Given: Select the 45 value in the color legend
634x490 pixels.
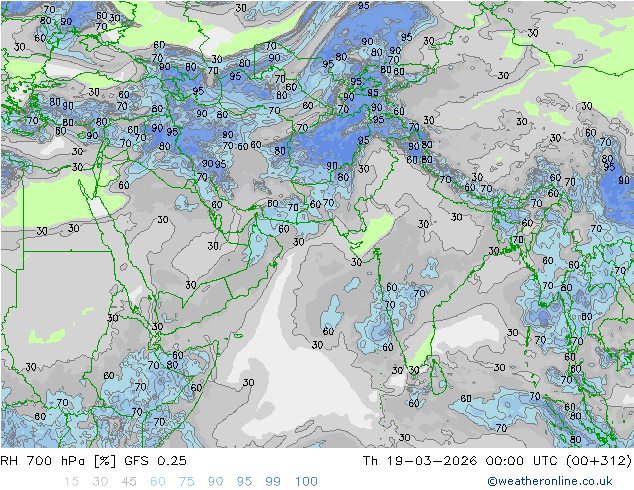Looking at the screenshot, I should [x=129, y=482].
